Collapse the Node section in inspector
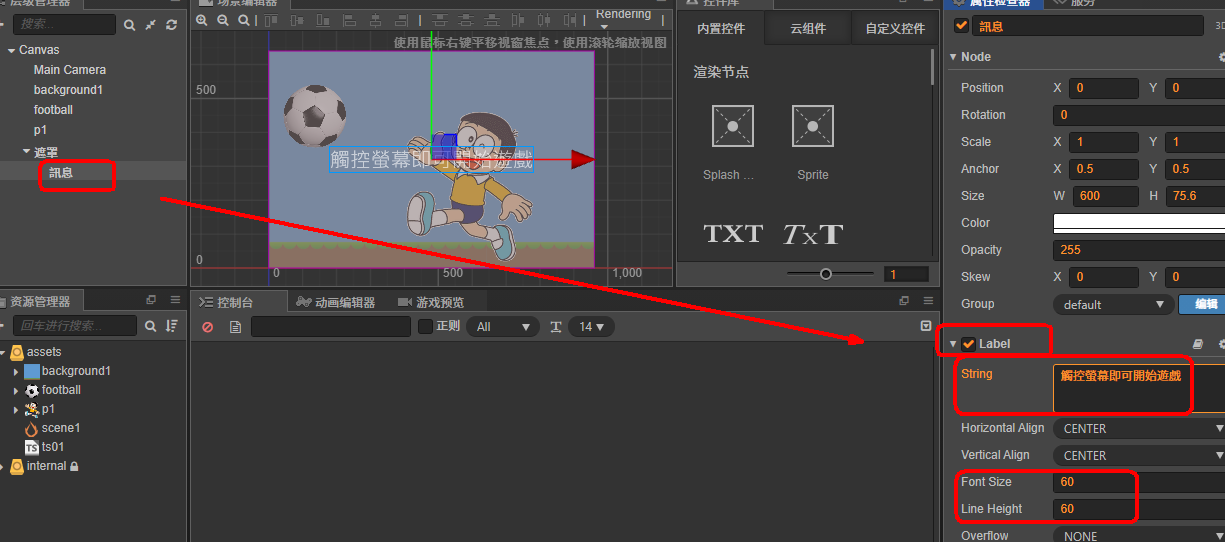 click(x=953, y=57)
